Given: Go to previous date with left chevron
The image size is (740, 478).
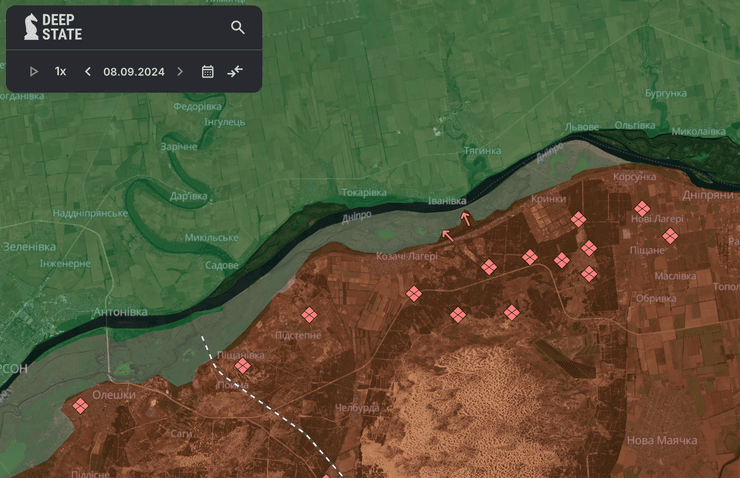Looking at the screenshot, I should tap(88, 71).
